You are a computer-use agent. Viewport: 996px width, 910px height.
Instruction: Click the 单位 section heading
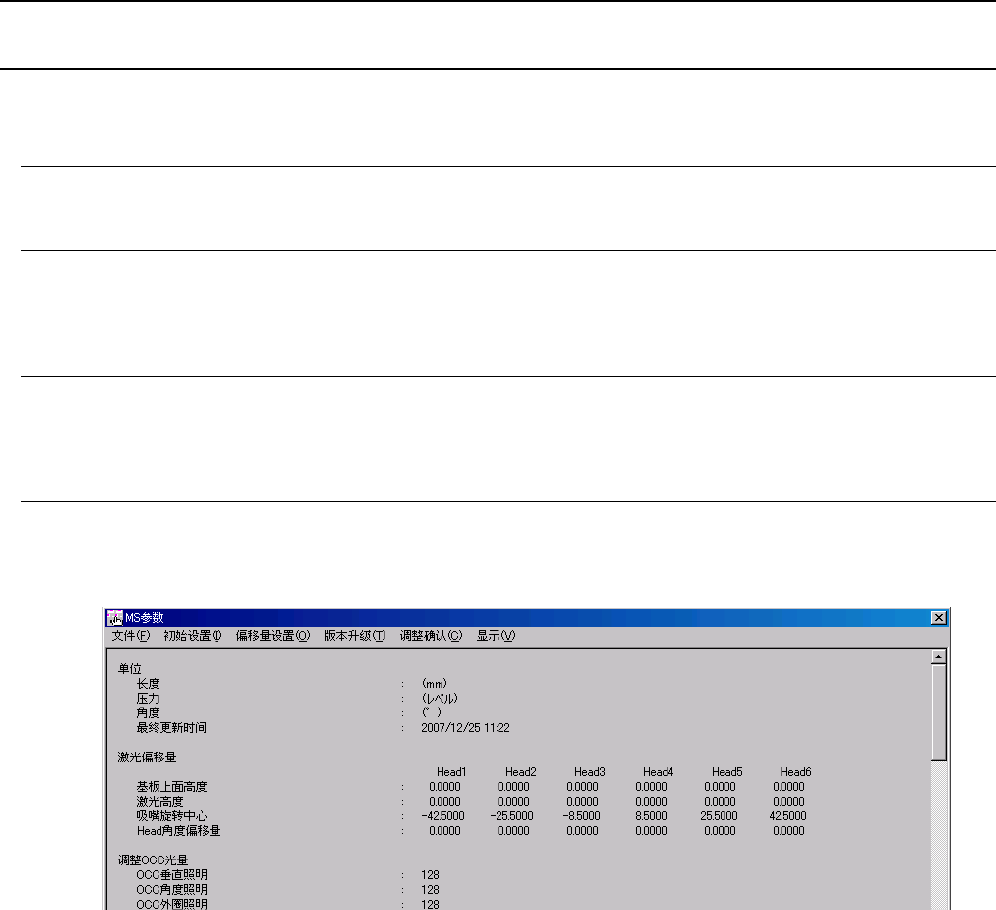click(x=130, y=669)
